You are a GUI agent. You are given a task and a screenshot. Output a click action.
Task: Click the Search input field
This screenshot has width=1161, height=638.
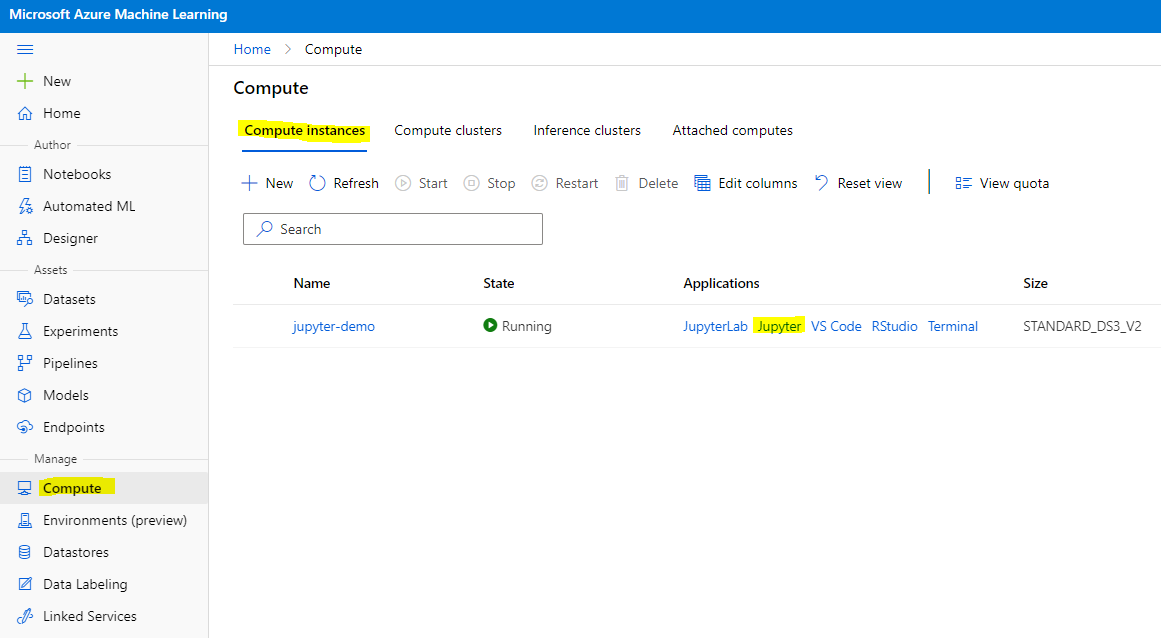pos(393,229)
